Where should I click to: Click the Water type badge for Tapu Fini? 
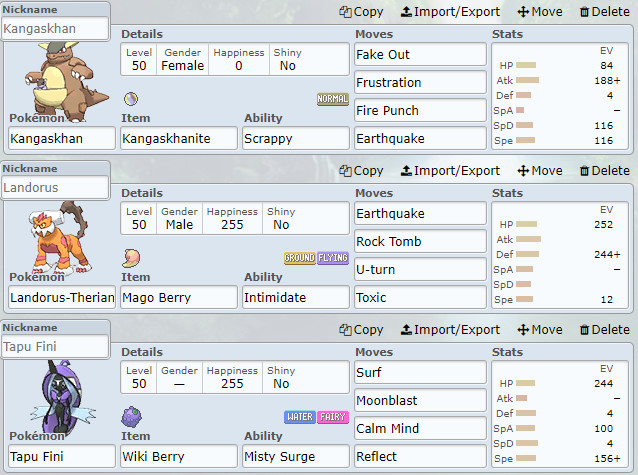[x=299, y=417]
